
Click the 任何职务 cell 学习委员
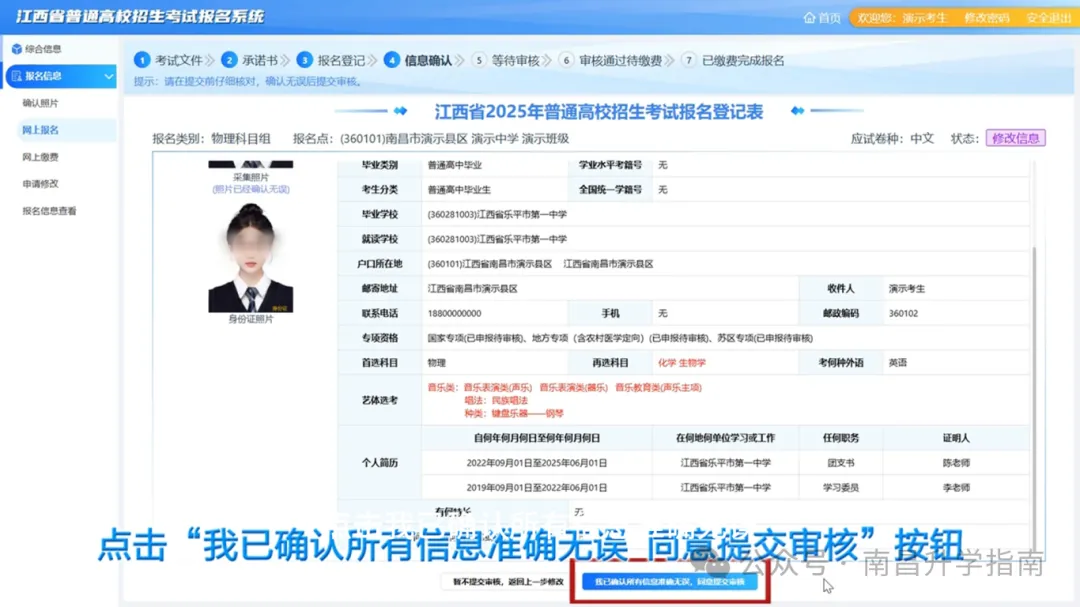pyautogui.click(x=840, y=488)
